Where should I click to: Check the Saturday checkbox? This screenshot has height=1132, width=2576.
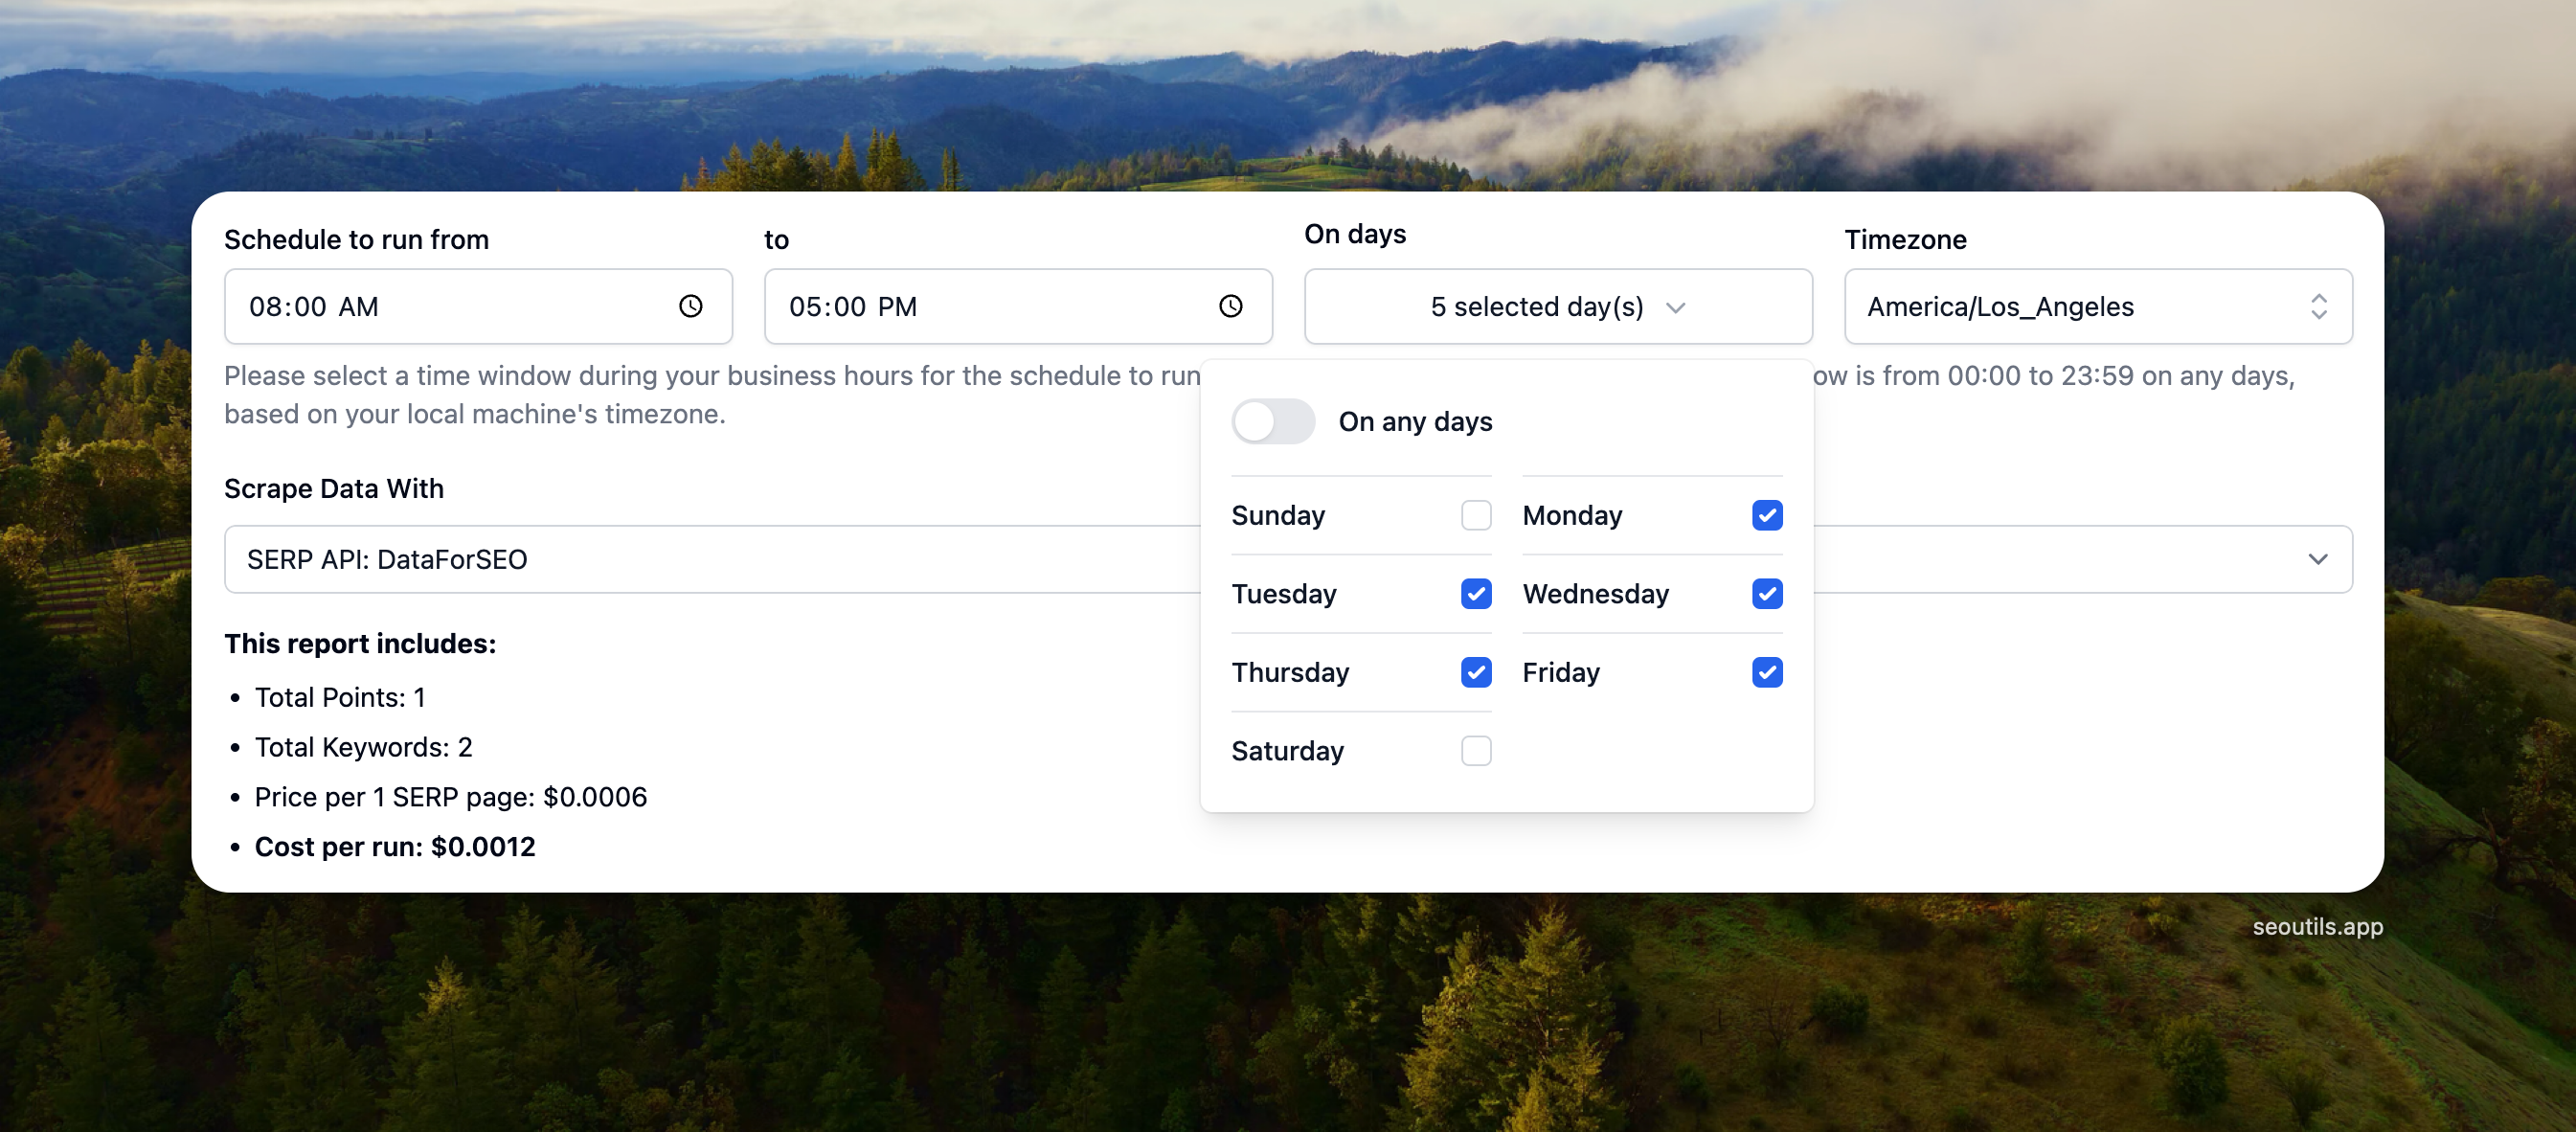(1475, 751)
